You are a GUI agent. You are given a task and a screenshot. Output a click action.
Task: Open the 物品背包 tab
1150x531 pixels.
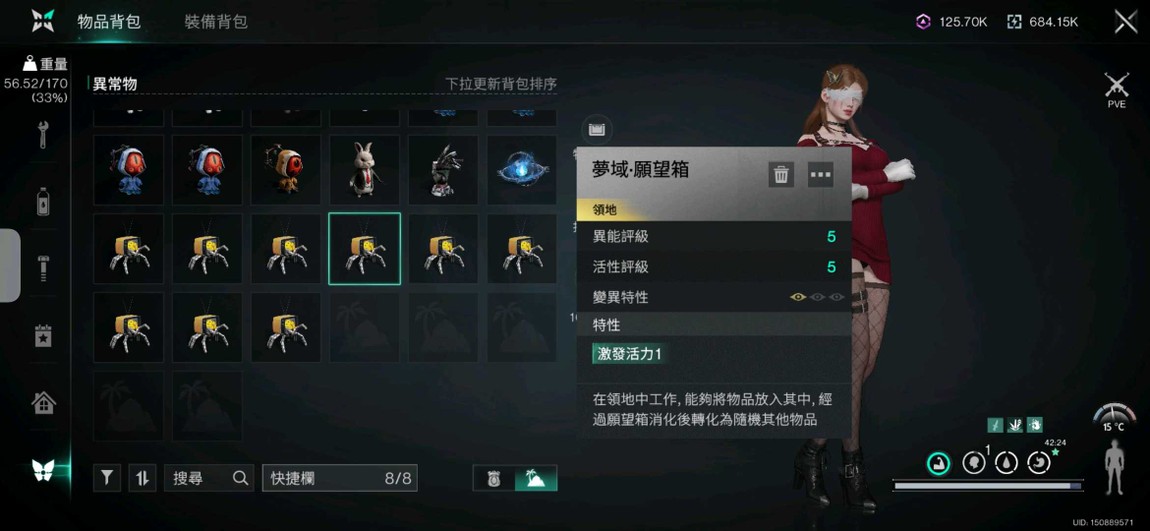pyautogui.click(x=109, y=22)
